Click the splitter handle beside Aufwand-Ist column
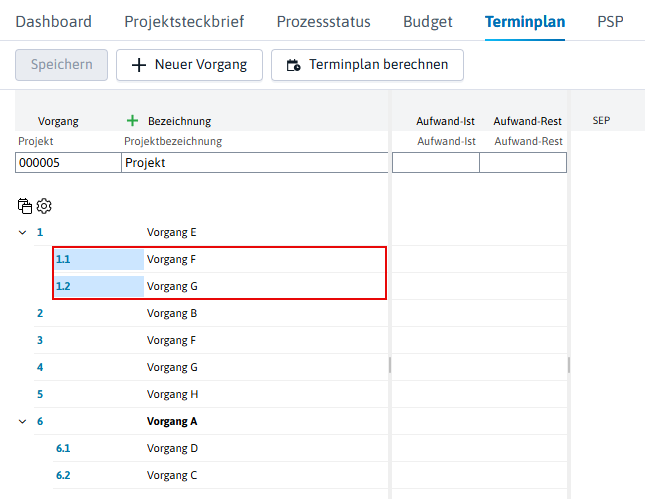The width and height of the screenshot is (645, 499). pos(390,365)
